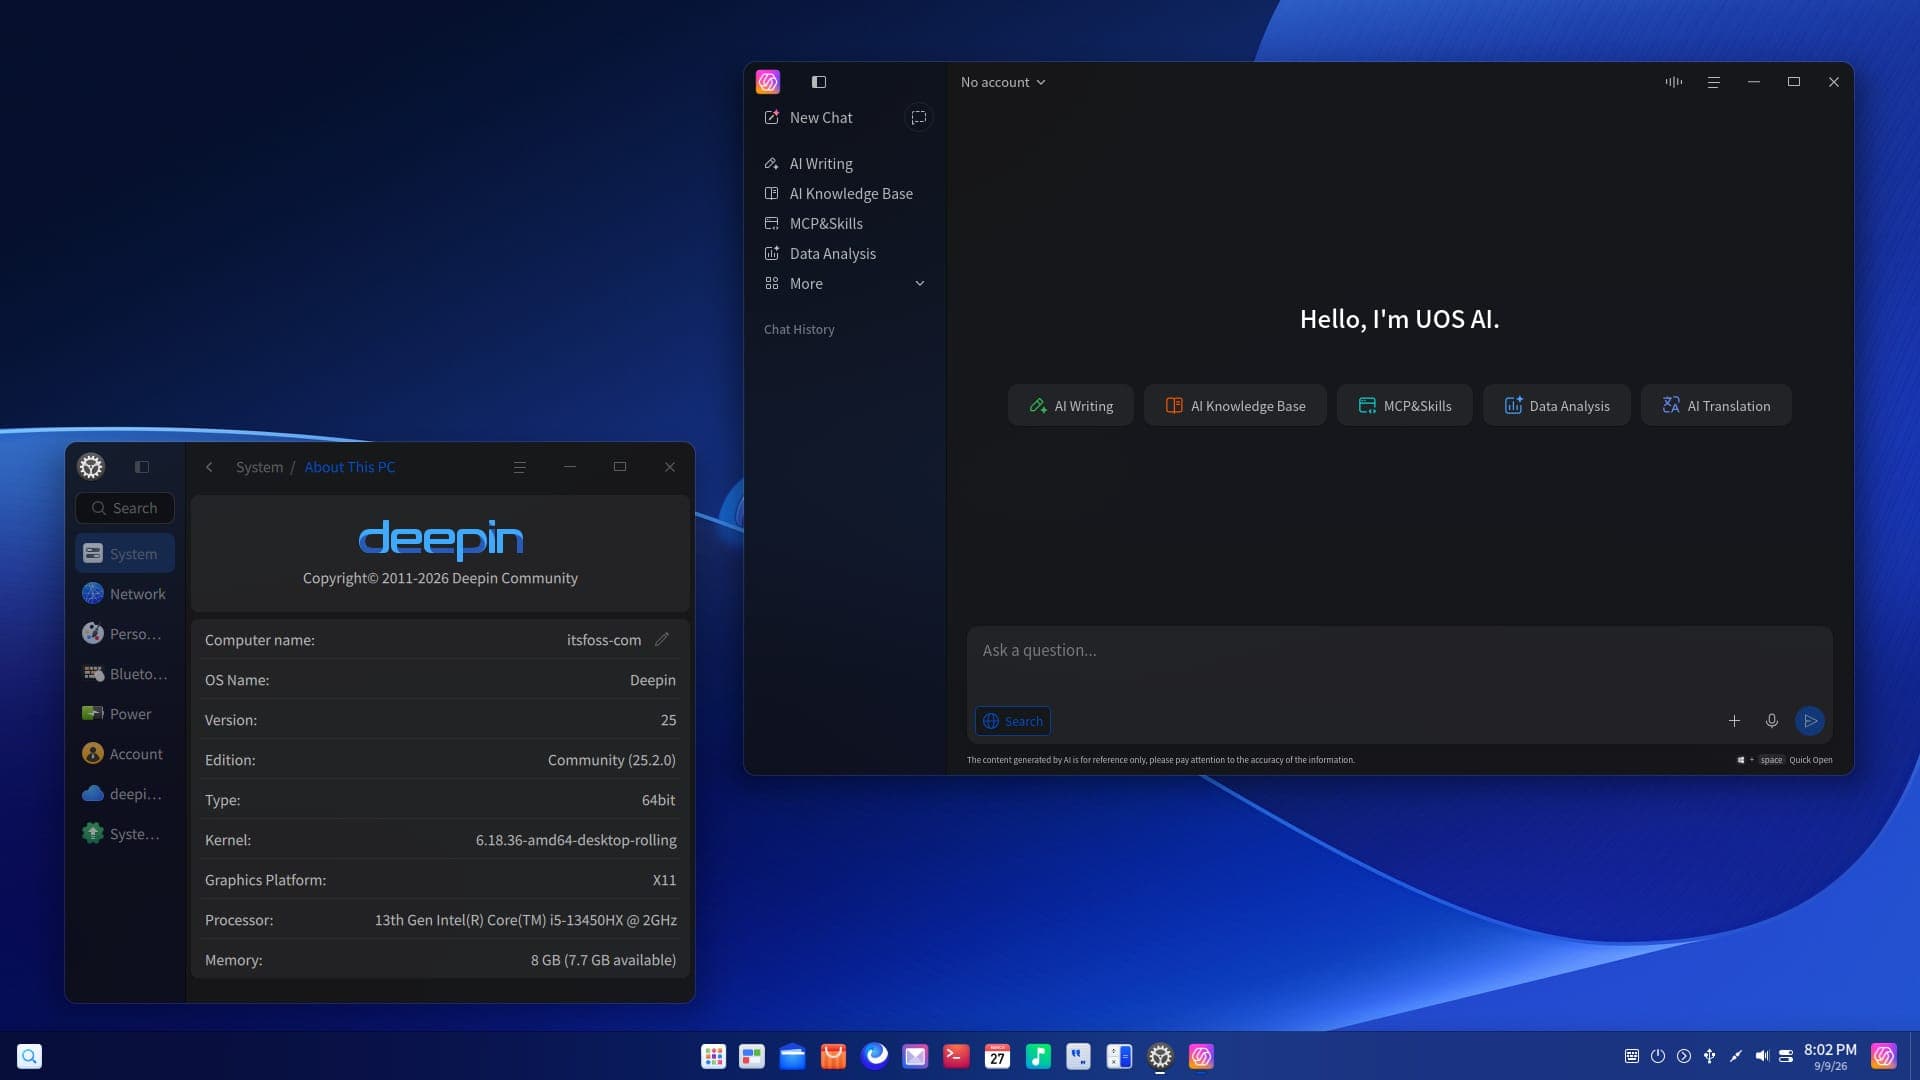Click the power button in the system tray
The width and height of the screenshot is (1920, 1080).
click(x=1658, y=1056)
